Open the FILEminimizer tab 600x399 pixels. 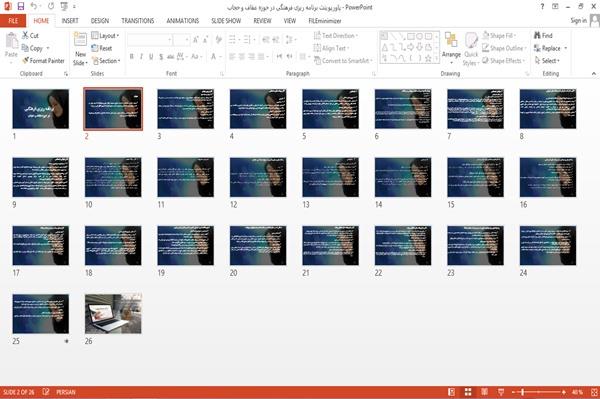(x=325, y=21)
